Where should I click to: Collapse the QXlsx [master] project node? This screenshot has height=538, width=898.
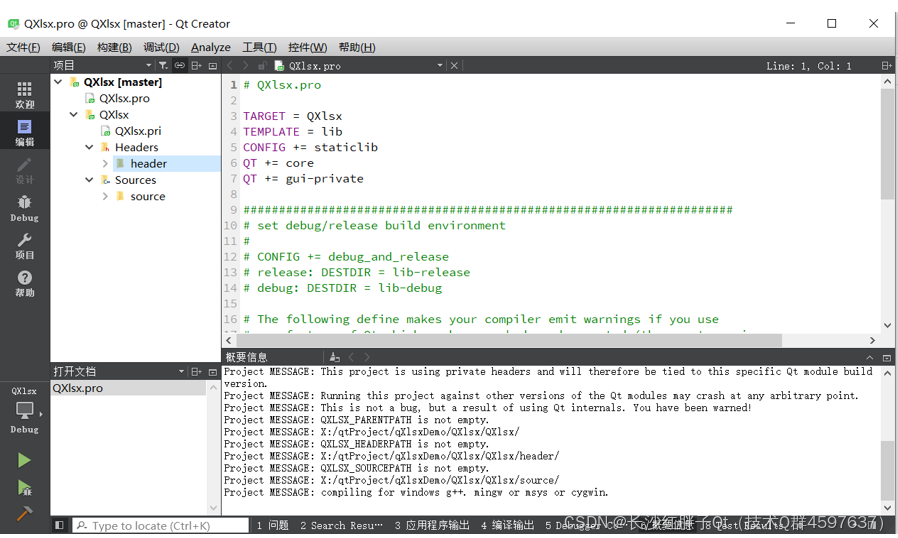(x=58, y=82)
